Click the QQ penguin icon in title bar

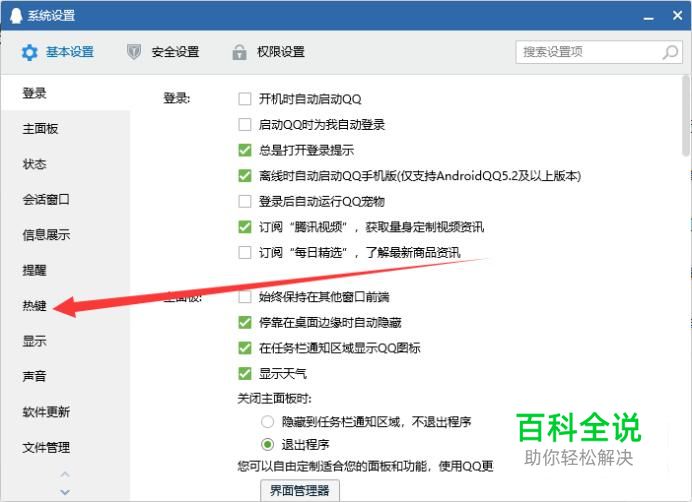(16, 15)
